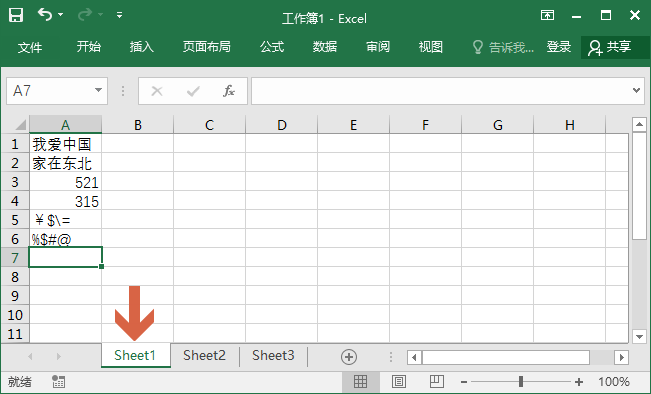Click the Insert Function fx icon
This screenshot has height=394, width=651.
[229, 91]
